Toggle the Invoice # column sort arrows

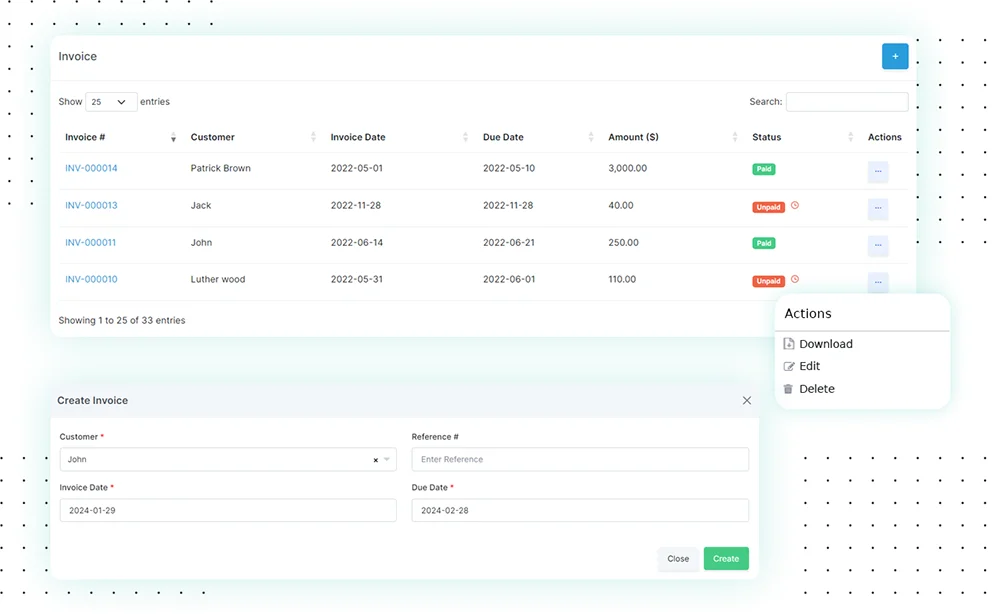pos(173,137)
